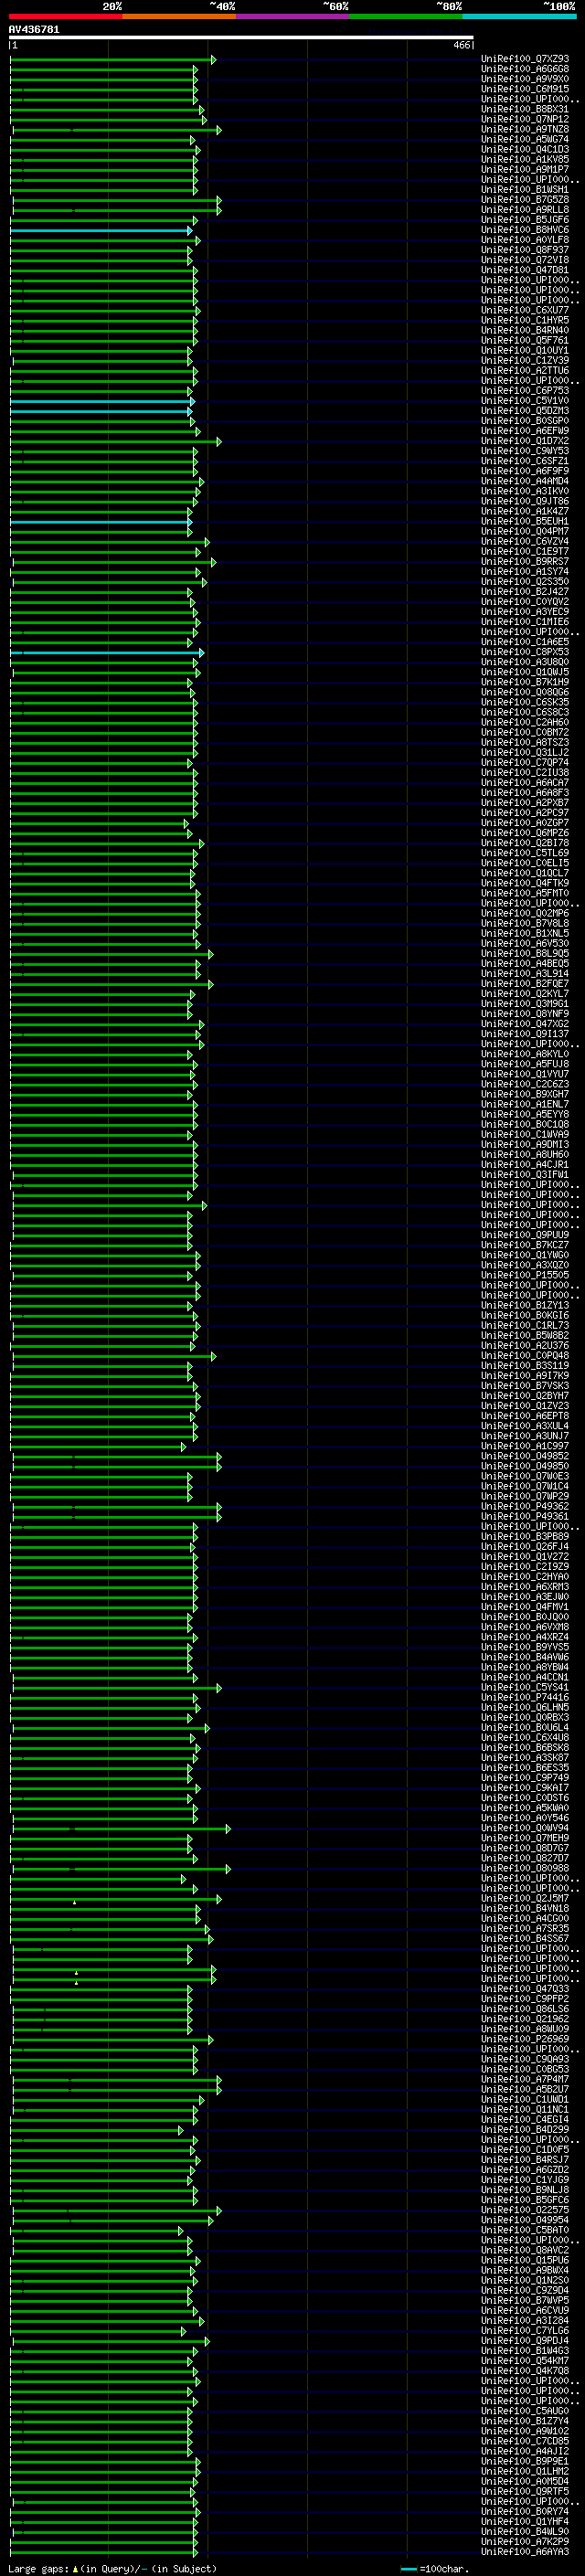Click hit label UniRef100_B8HVC6
This screenshot has height=2576, width=585.
(525, 230)
